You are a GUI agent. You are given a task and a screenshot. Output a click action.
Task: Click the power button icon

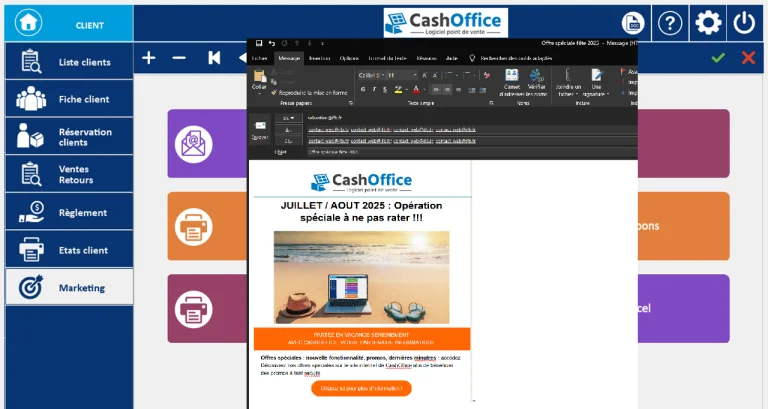pyautogui.click(x=744, y=22)
